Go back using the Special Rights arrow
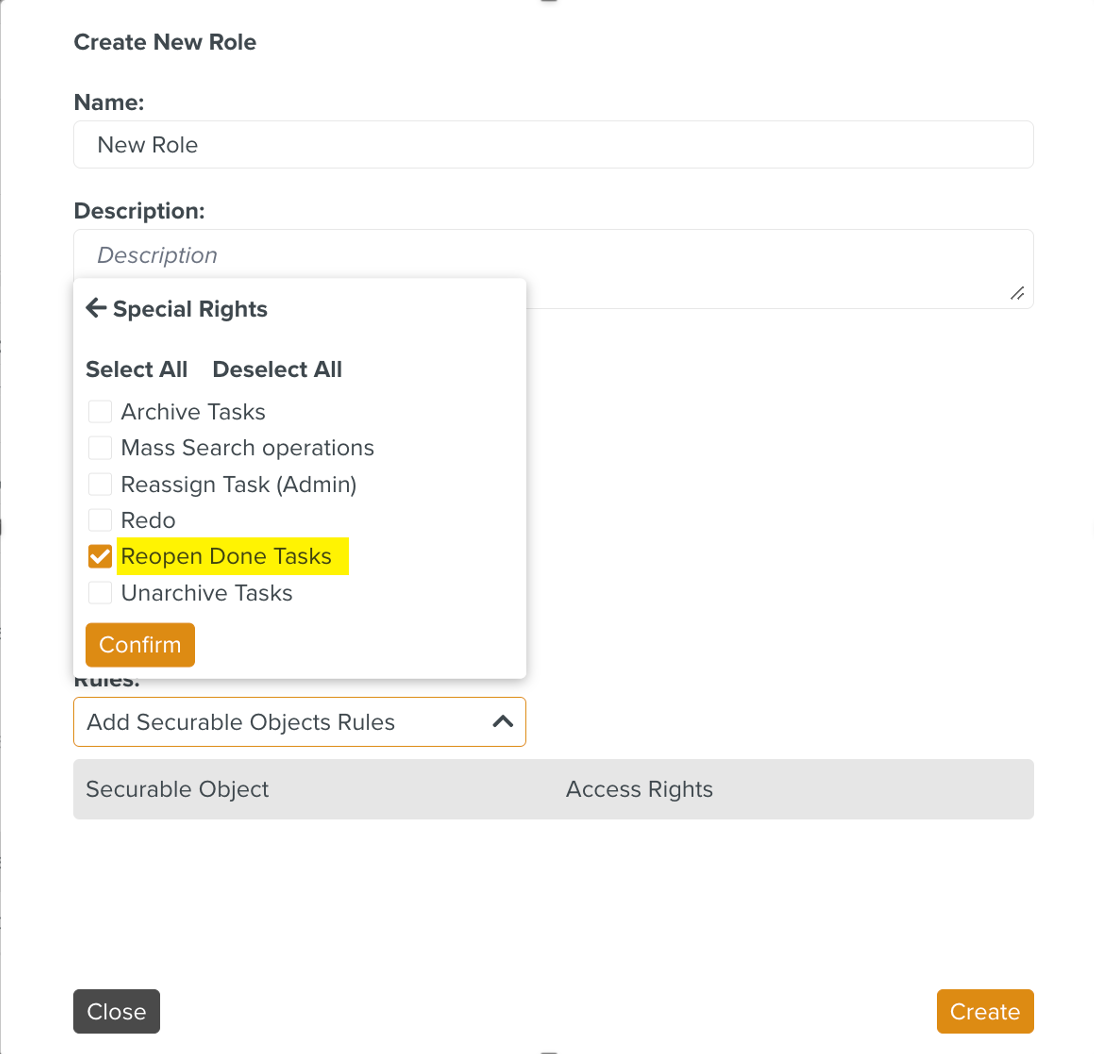The height and width of the screenshot is (1054, 1094). 96,309
